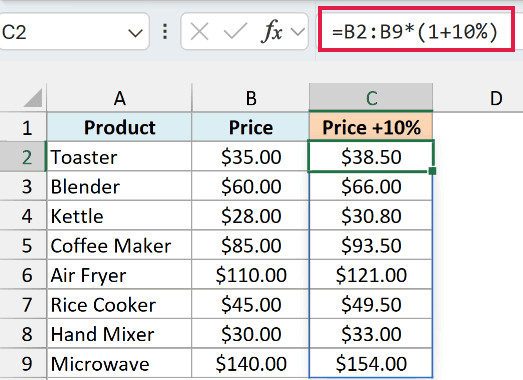Click the fill handle on cell C2
Image resolution: width=523 pixels, height=380 pixels.
point(432,171)
